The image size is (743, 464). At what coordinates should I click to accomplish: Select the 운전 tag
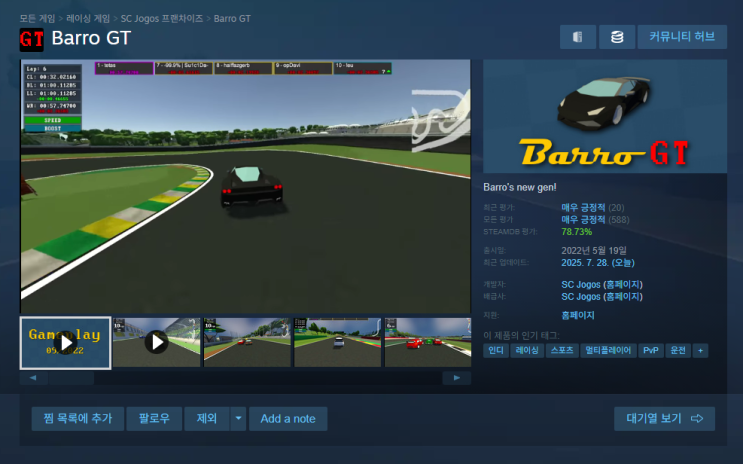point(678,350)
